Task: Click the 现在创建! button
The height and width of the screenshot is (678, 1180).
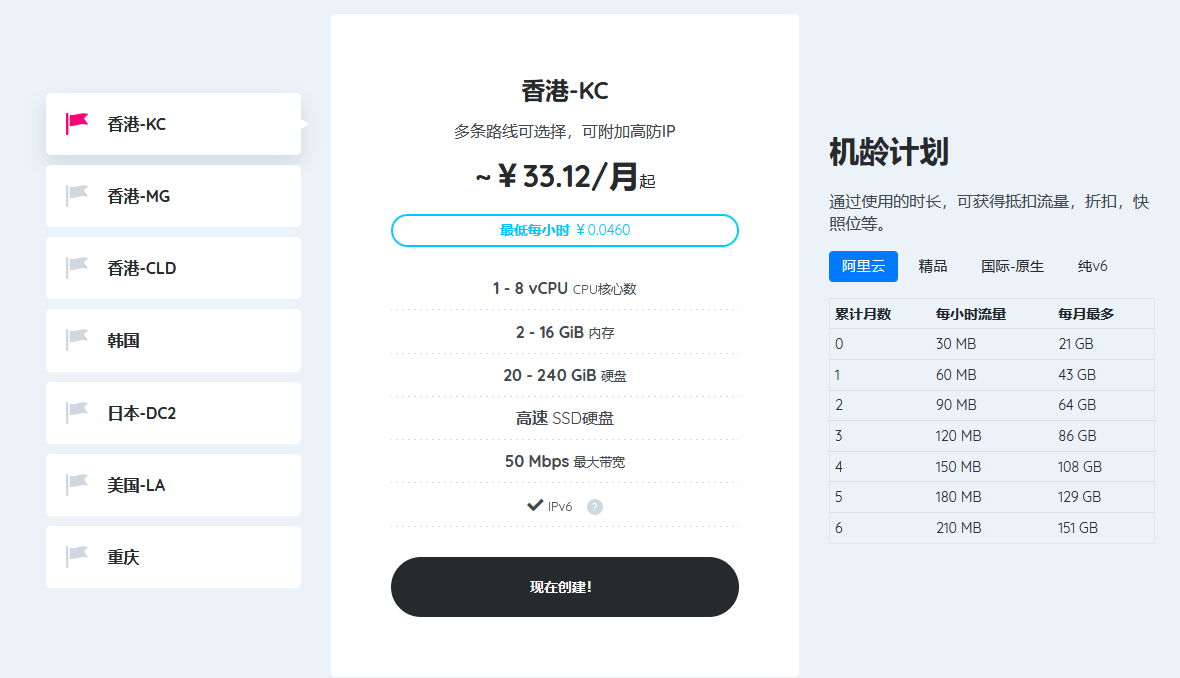Action: click(564, 587)
